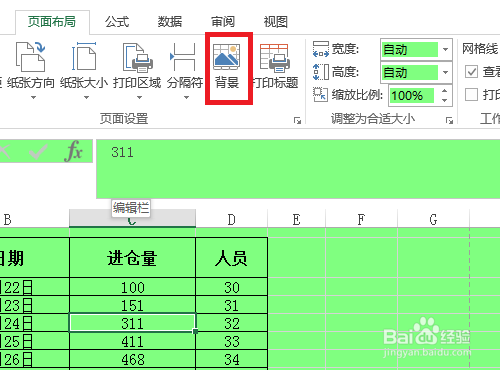500x370 pixels.
Task: Select the 人员 header cell
Action: 231,257
